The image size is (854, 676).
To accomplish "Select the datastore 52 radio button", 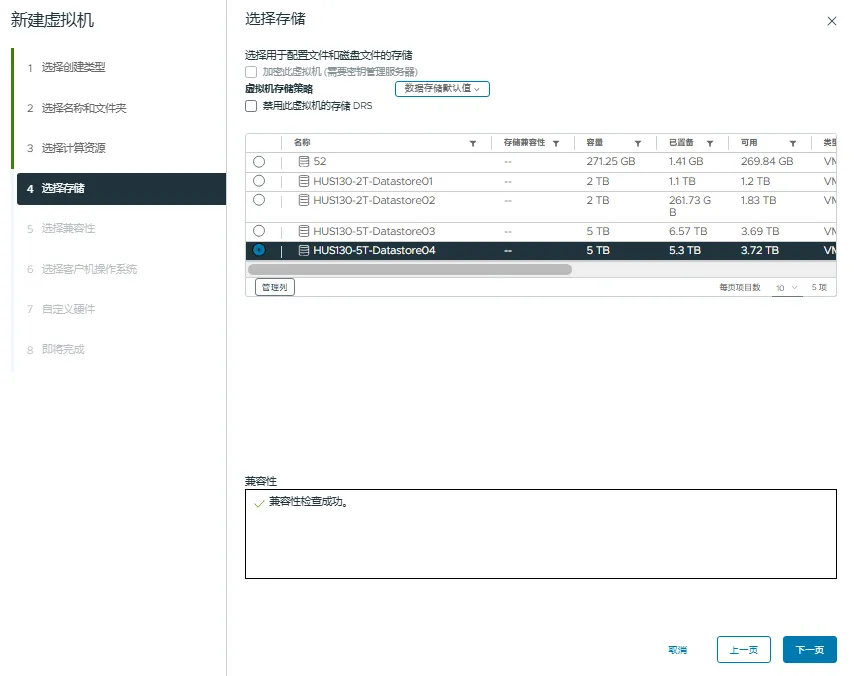I will 259,162.
